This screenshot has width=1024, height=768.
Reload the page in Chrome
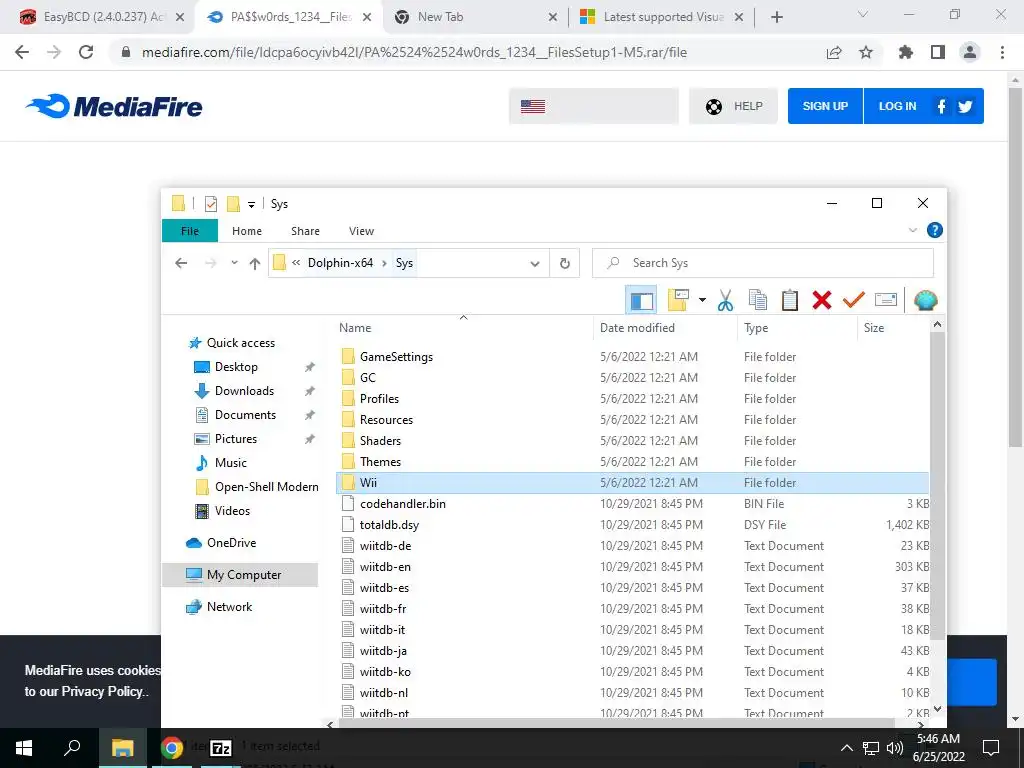tap(86, 52)
